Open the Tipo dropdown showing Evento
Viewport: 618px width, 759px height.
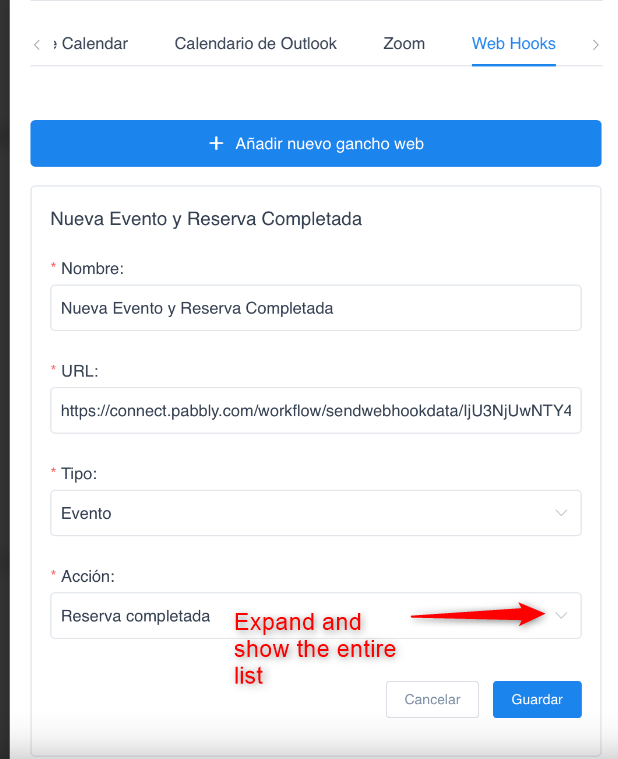click(316, 513)
